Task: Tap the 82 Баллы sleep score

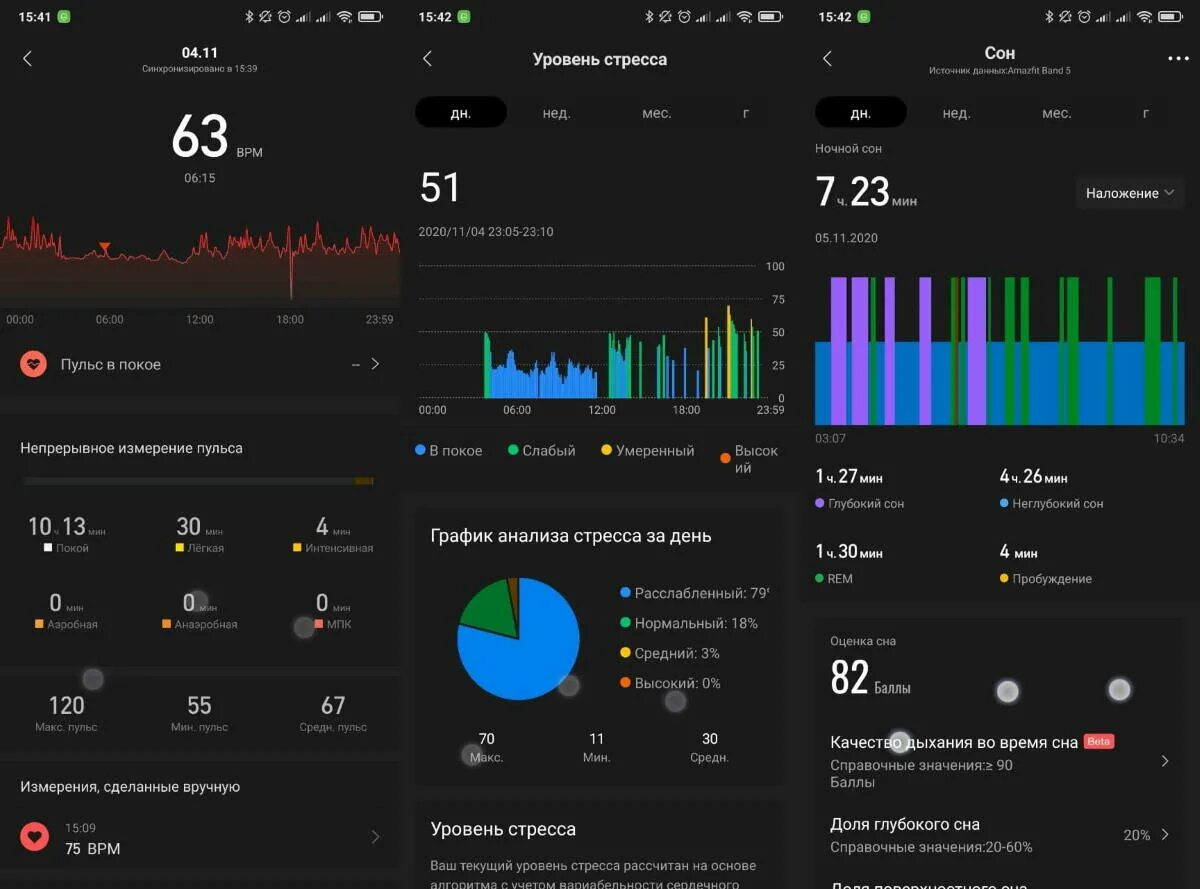Action: pos(870,678)
